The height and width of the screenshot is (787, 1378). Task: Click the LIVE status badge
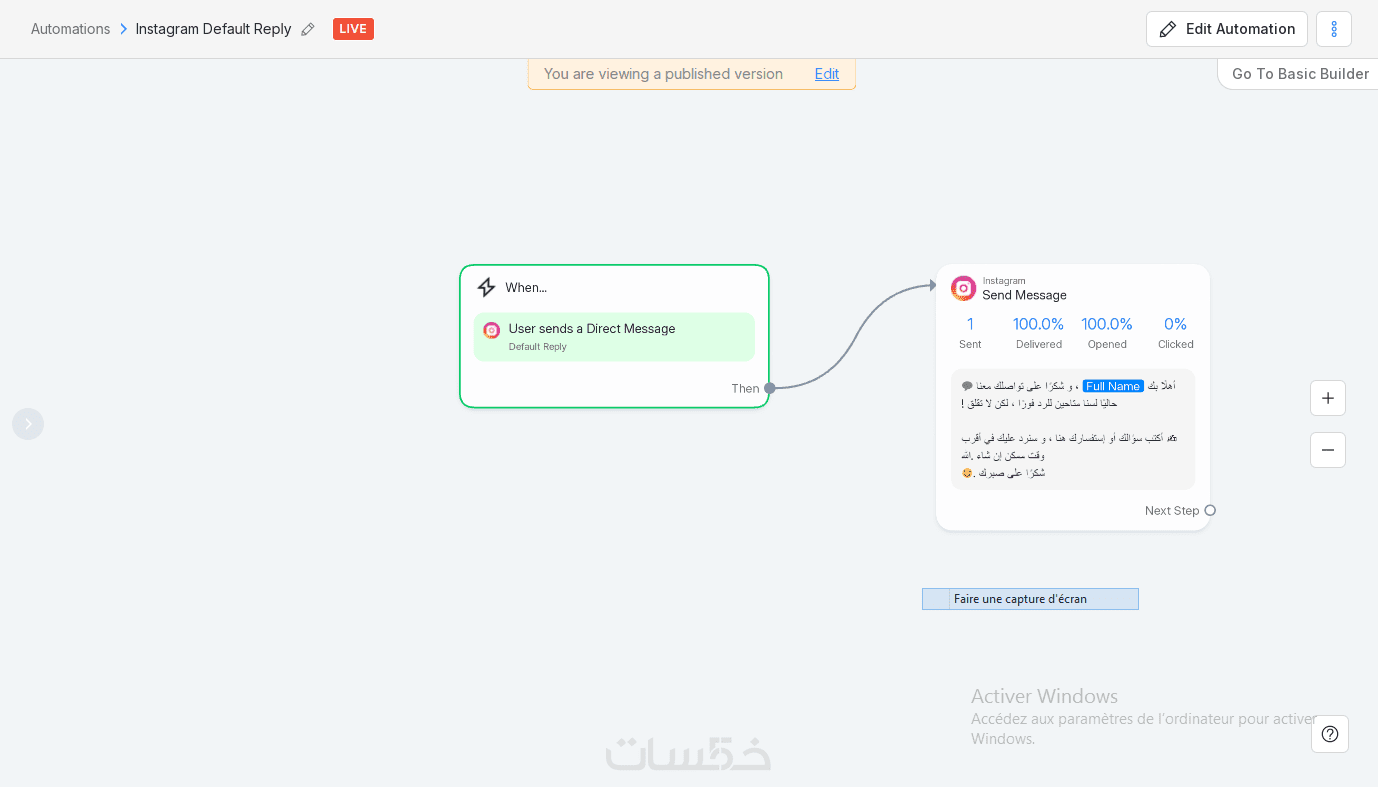(353, 29)
